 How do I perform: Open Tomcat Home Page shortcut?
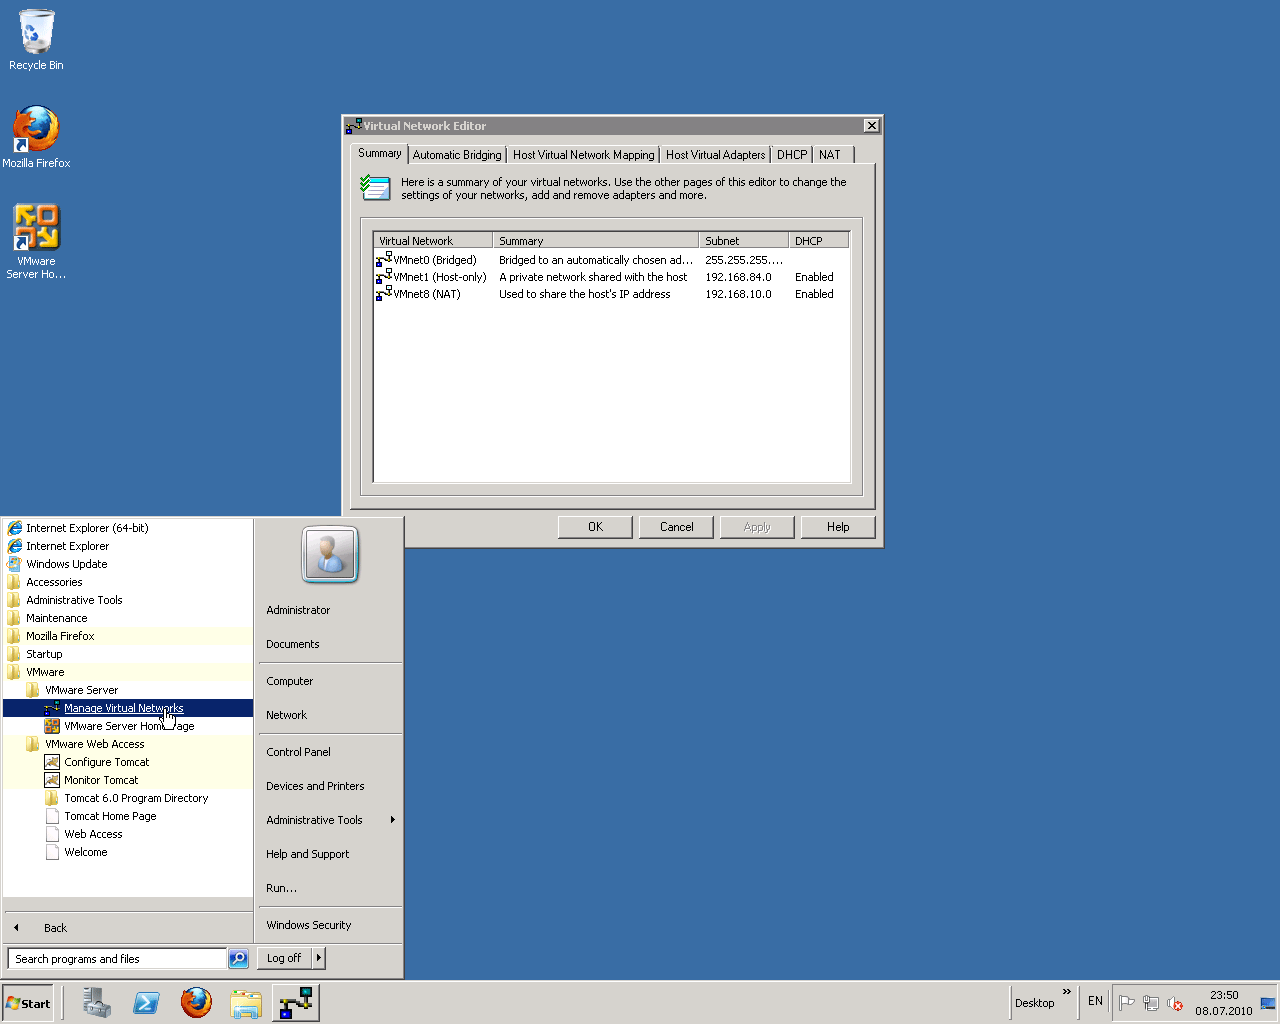point(128,816)
